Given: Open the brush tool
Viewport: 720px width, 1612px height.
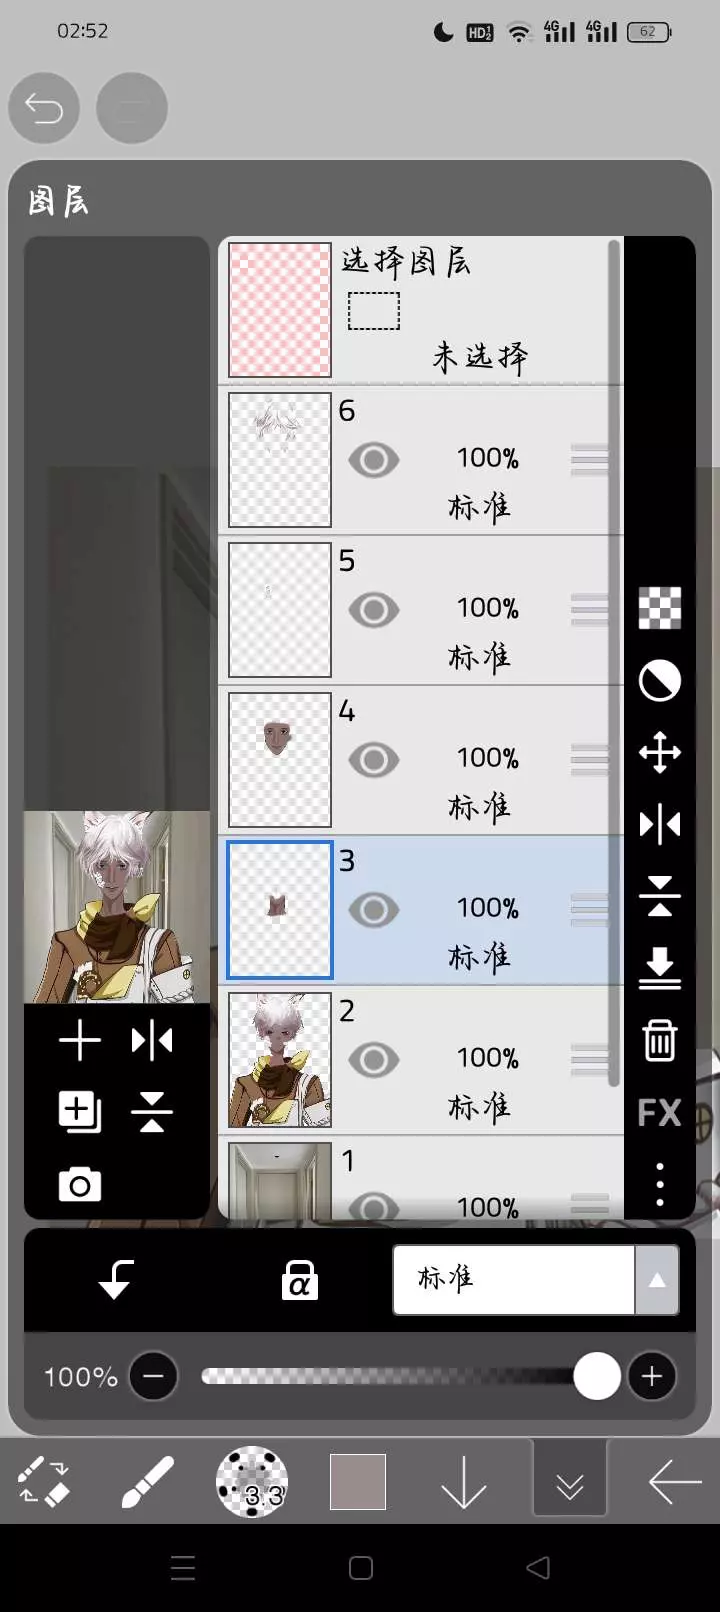Looking at the screenshot, I should [x=147, y=1481].
